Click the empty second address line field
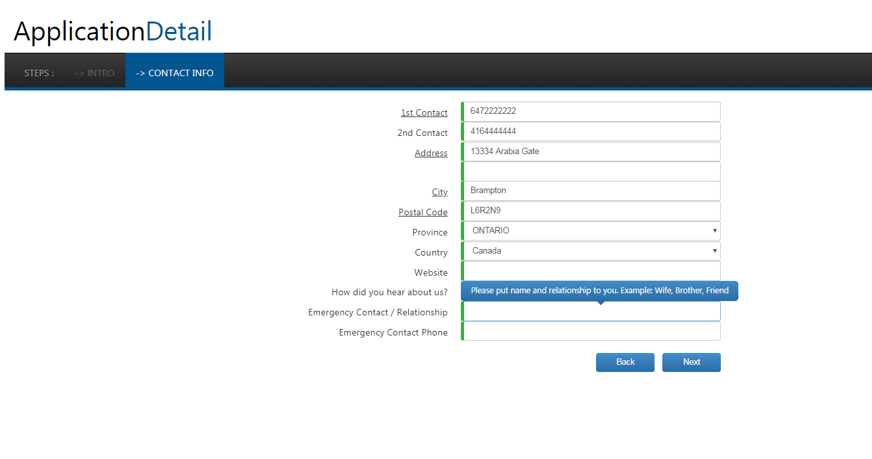This screenshot has width=872, height=459. point(591,171)
